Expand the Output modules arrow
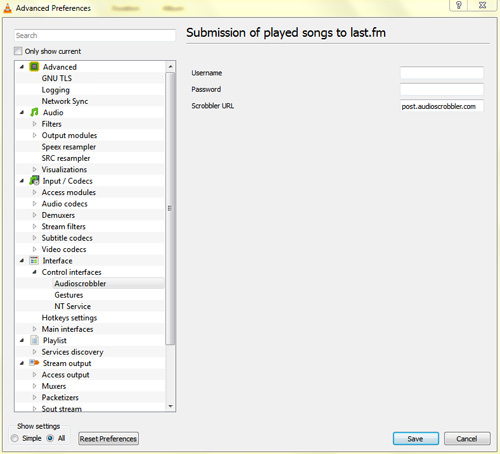 [x=34, y=135]
